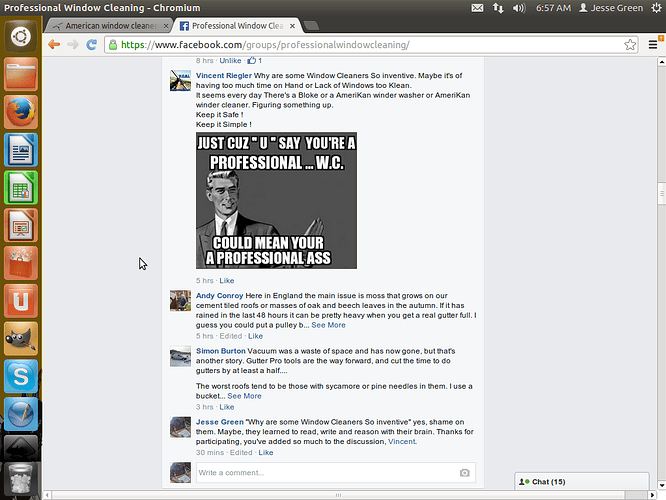Open the system power menu gear

[x=656, y=8]
